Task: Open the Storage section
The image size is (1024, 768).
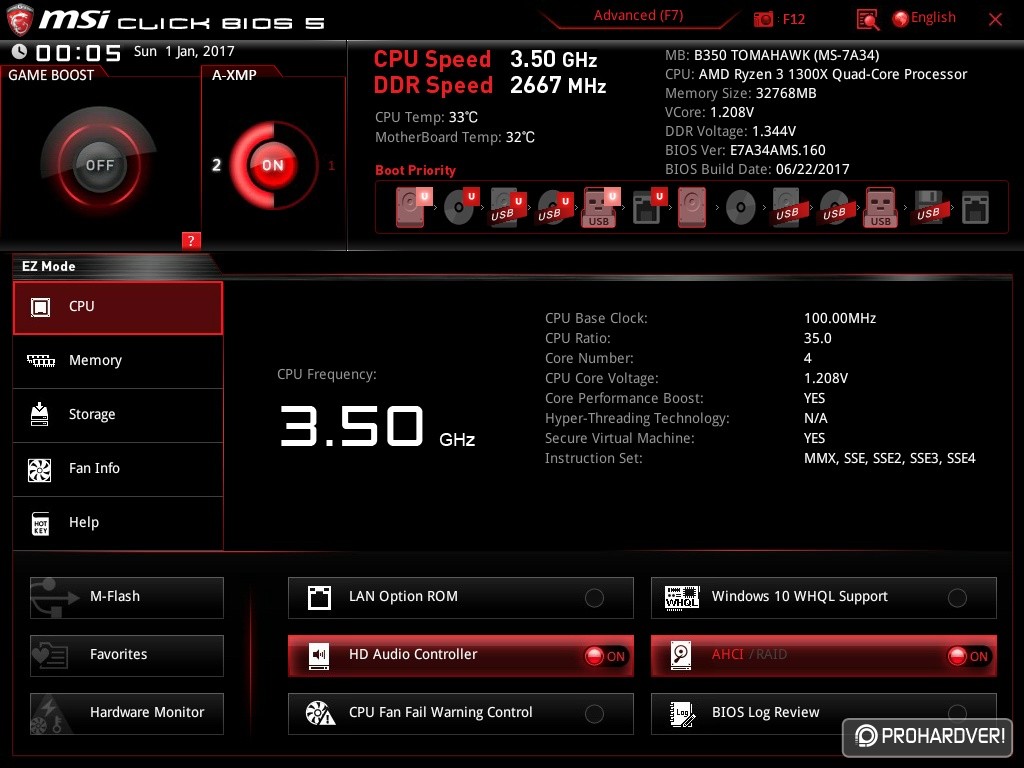Action: [x=118, y=415]
